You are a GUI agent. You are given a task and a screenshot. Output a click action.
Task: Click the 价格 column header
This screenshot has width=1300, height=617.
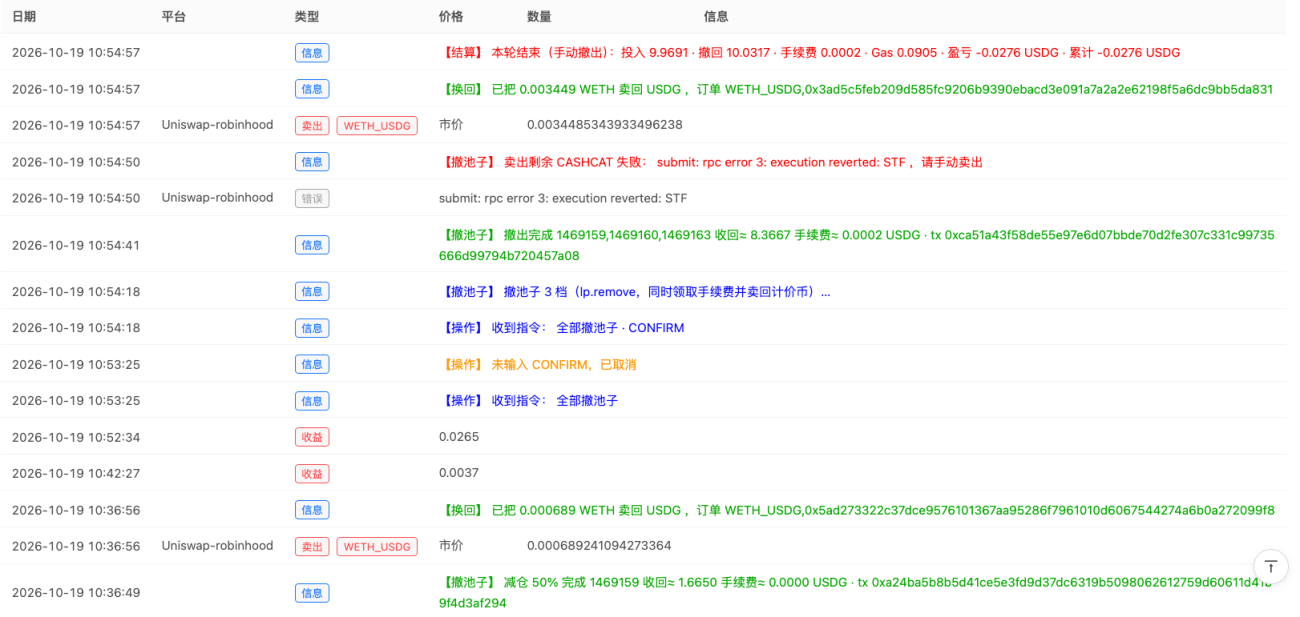451,17
